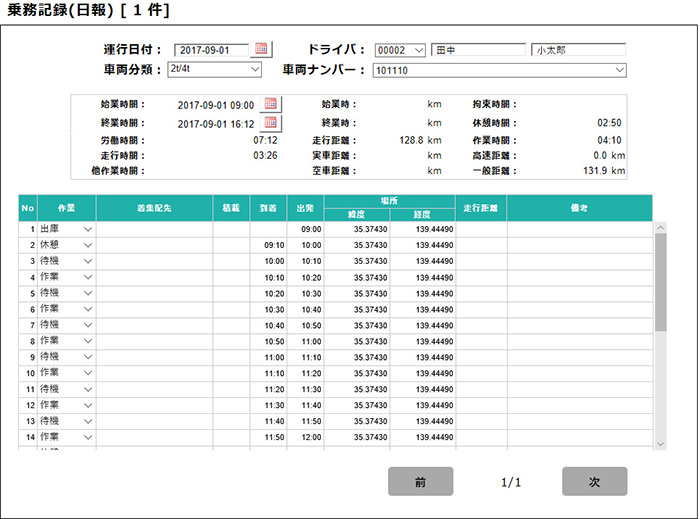The width and height of the screenshot is (700, 519).
Task: Open calendar icon beside 始業時間
Action: pyautogui.click(x=270, y=104)
